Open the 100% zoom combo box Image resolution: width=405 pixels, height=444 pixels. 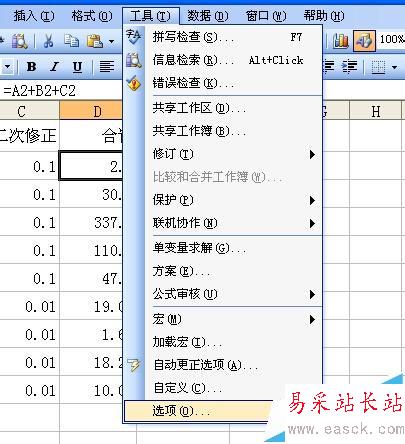[391, 40]
